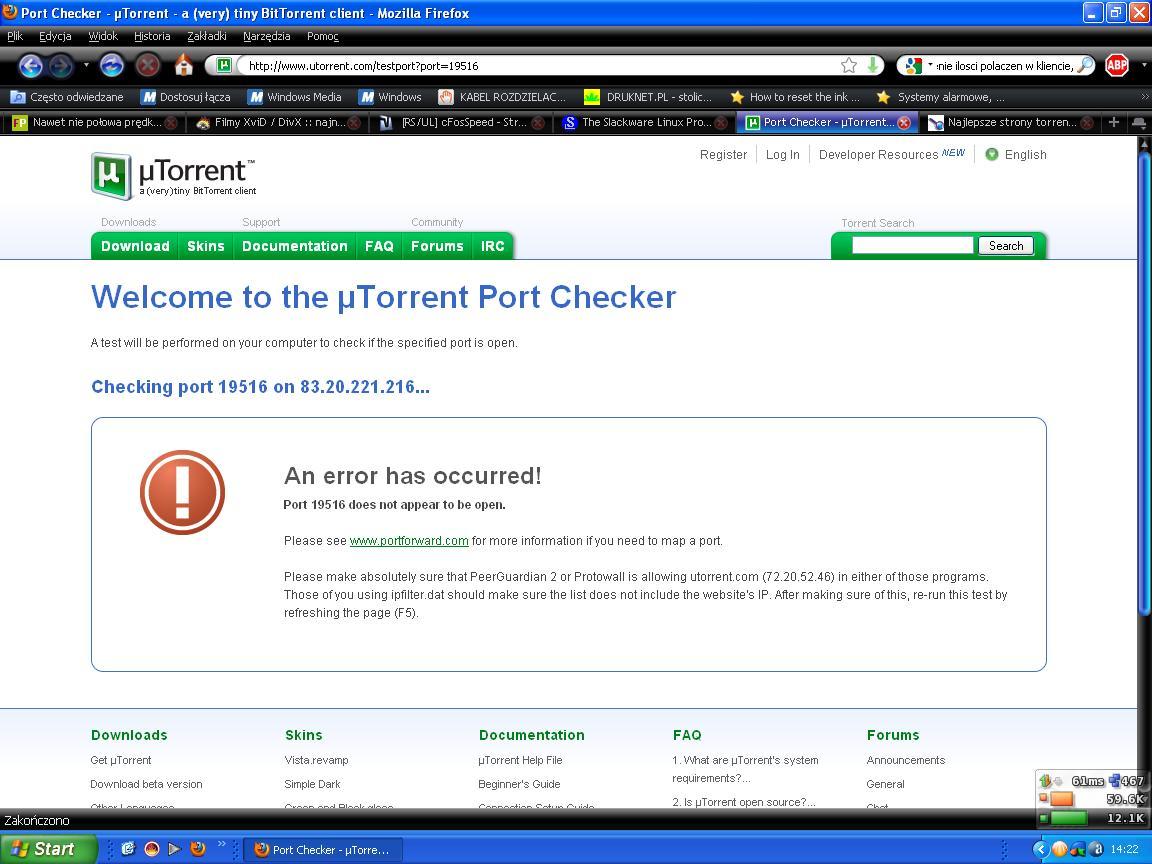
Task: Open IRC in the green nav bar
Action: (493, 246)
